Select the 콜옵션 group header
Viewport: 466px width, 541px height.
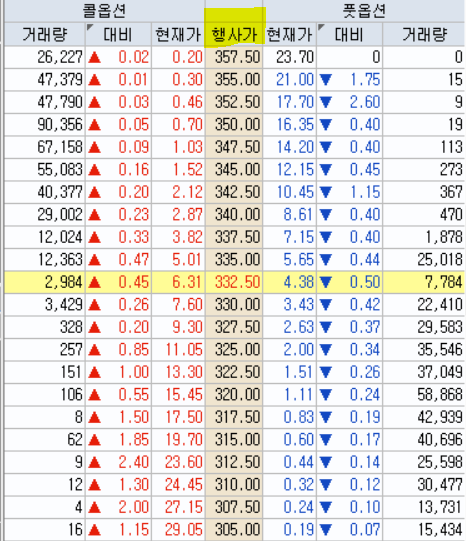[x=105, y=11]
